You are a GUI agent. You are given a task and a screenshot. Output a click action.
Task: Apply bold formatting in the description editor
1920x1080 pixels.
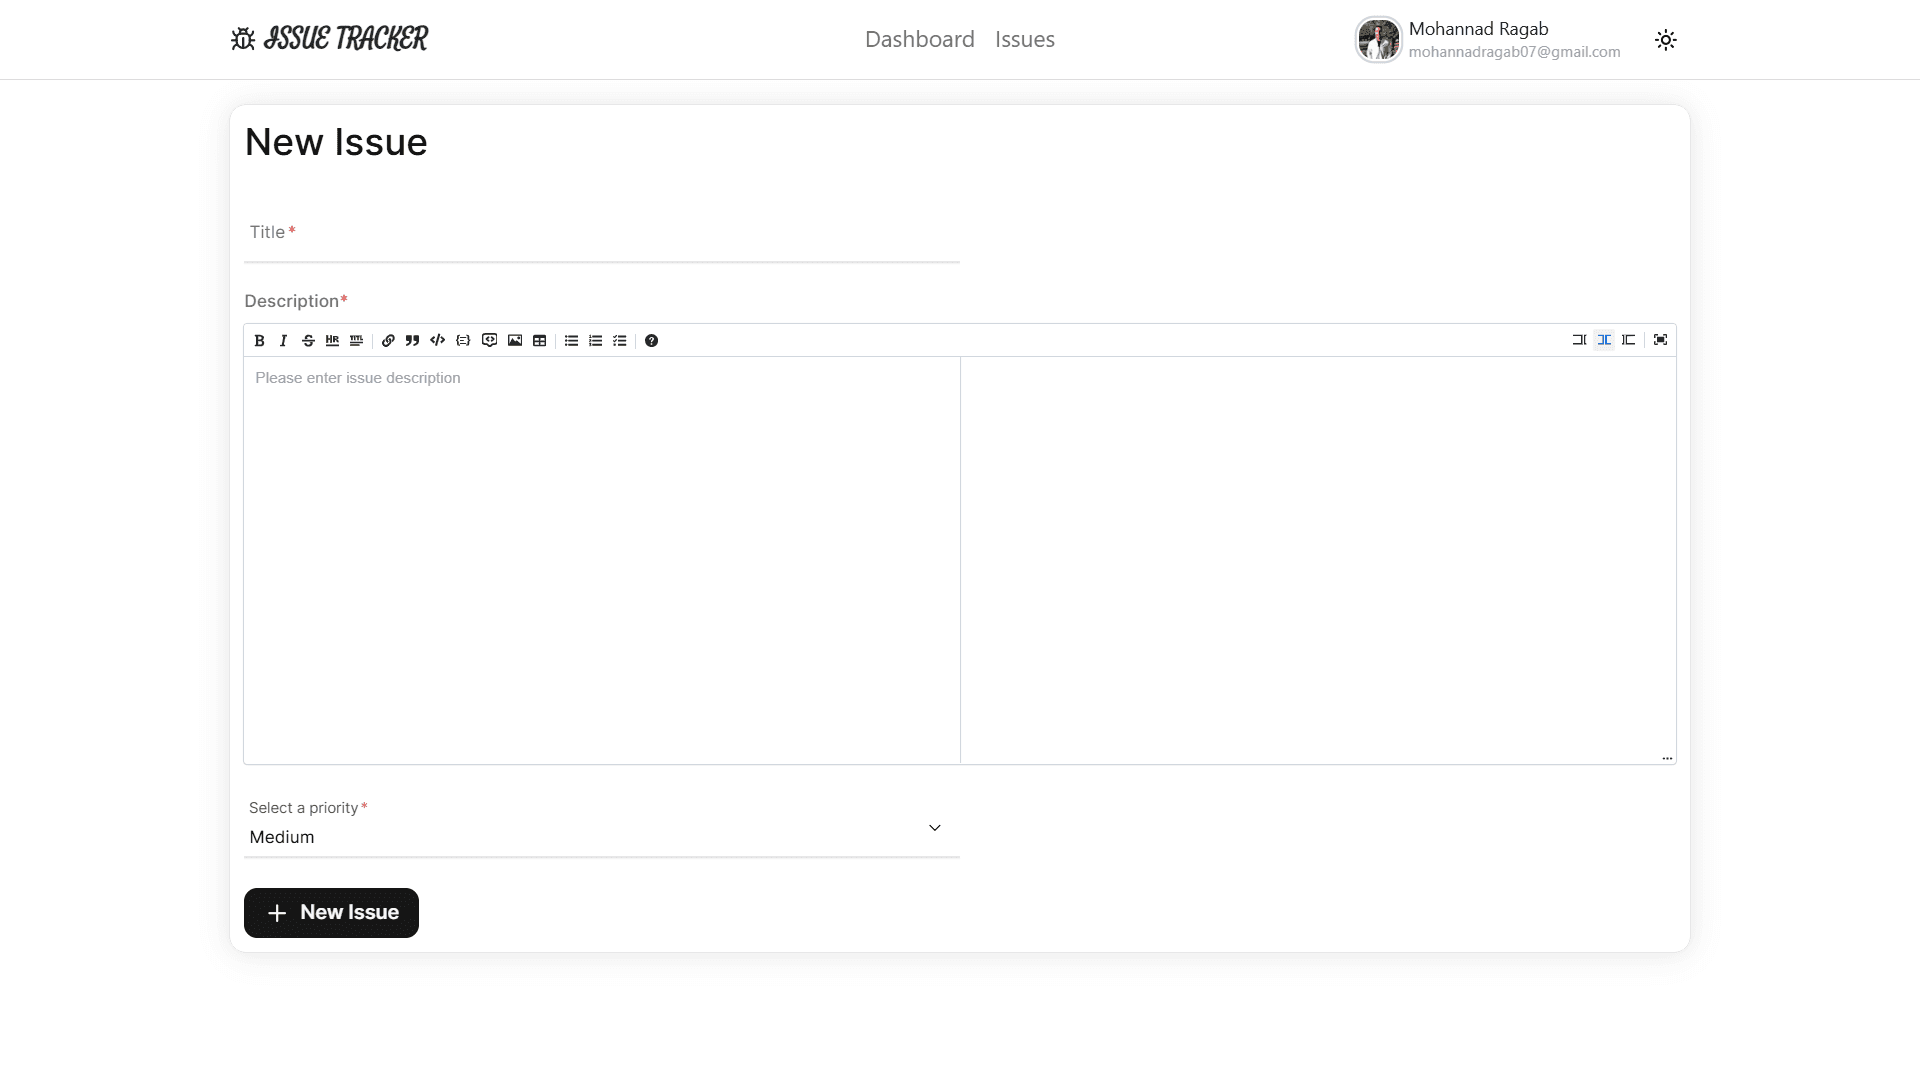coord(259,341)
